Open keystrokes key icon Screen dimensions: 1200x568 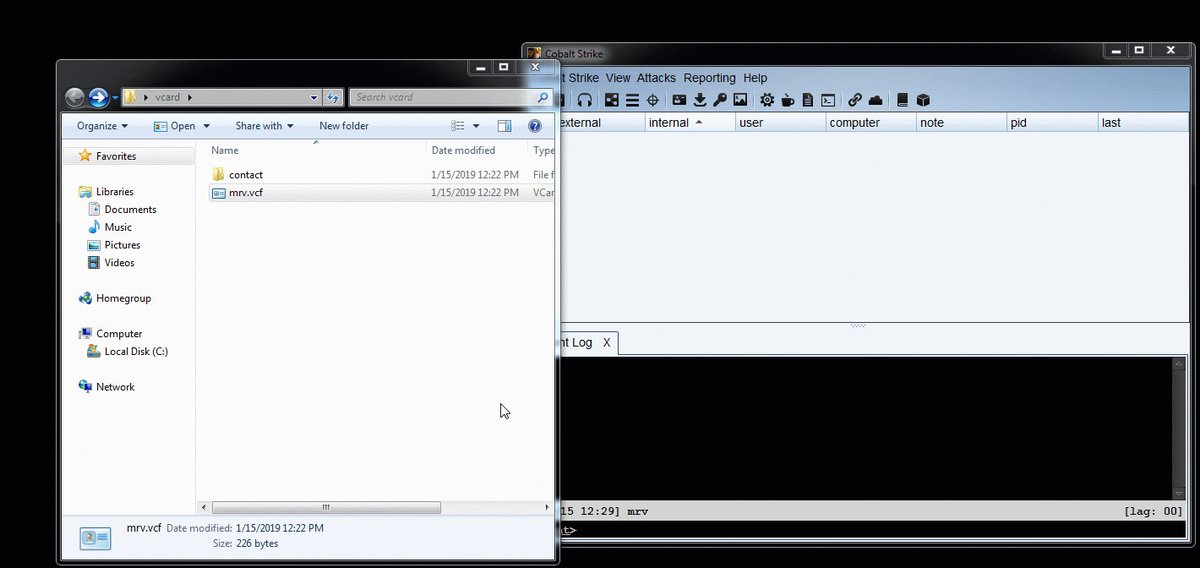(x=720, y=100)
